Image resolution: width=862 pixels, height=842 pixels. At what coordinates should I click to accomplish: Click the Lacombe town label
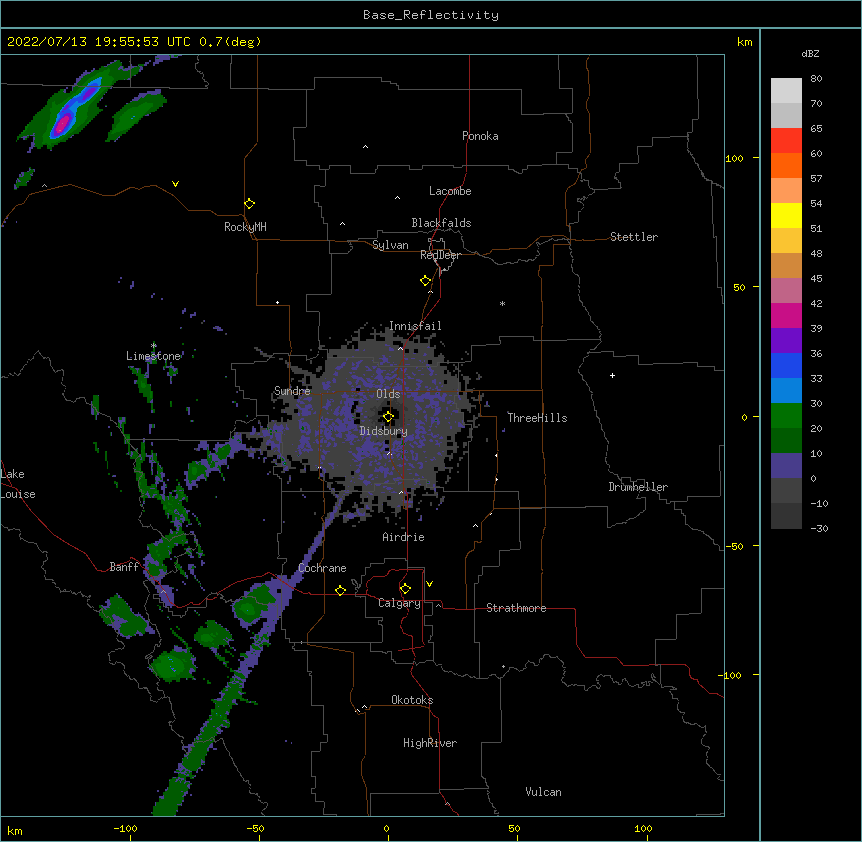[450, 191]
